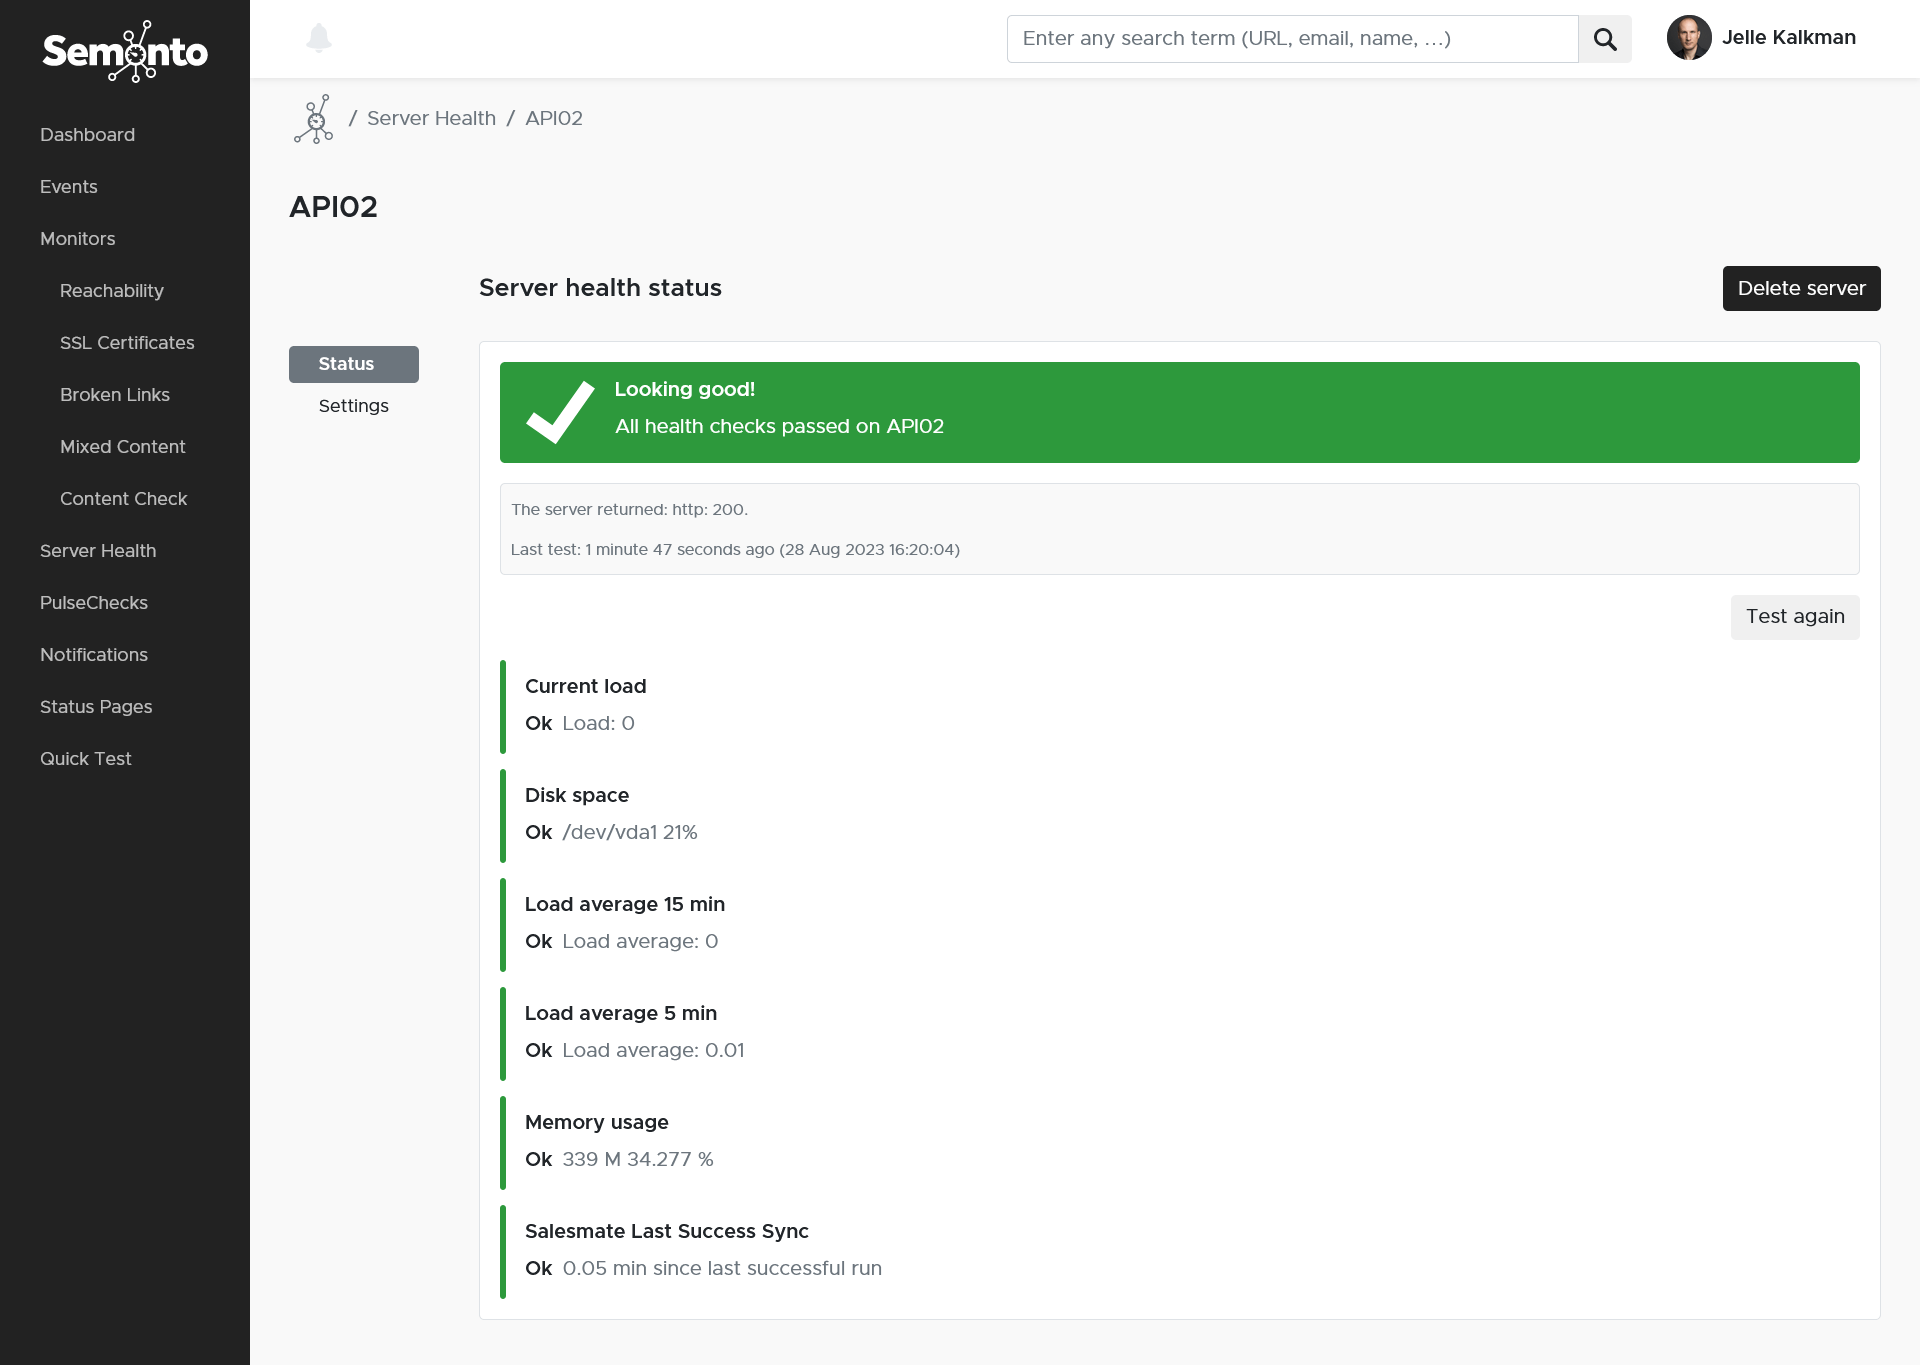Screen dimensions: 1920x1365
Task: Open Events in the sidebar
Action: click(x=69, y=187)
